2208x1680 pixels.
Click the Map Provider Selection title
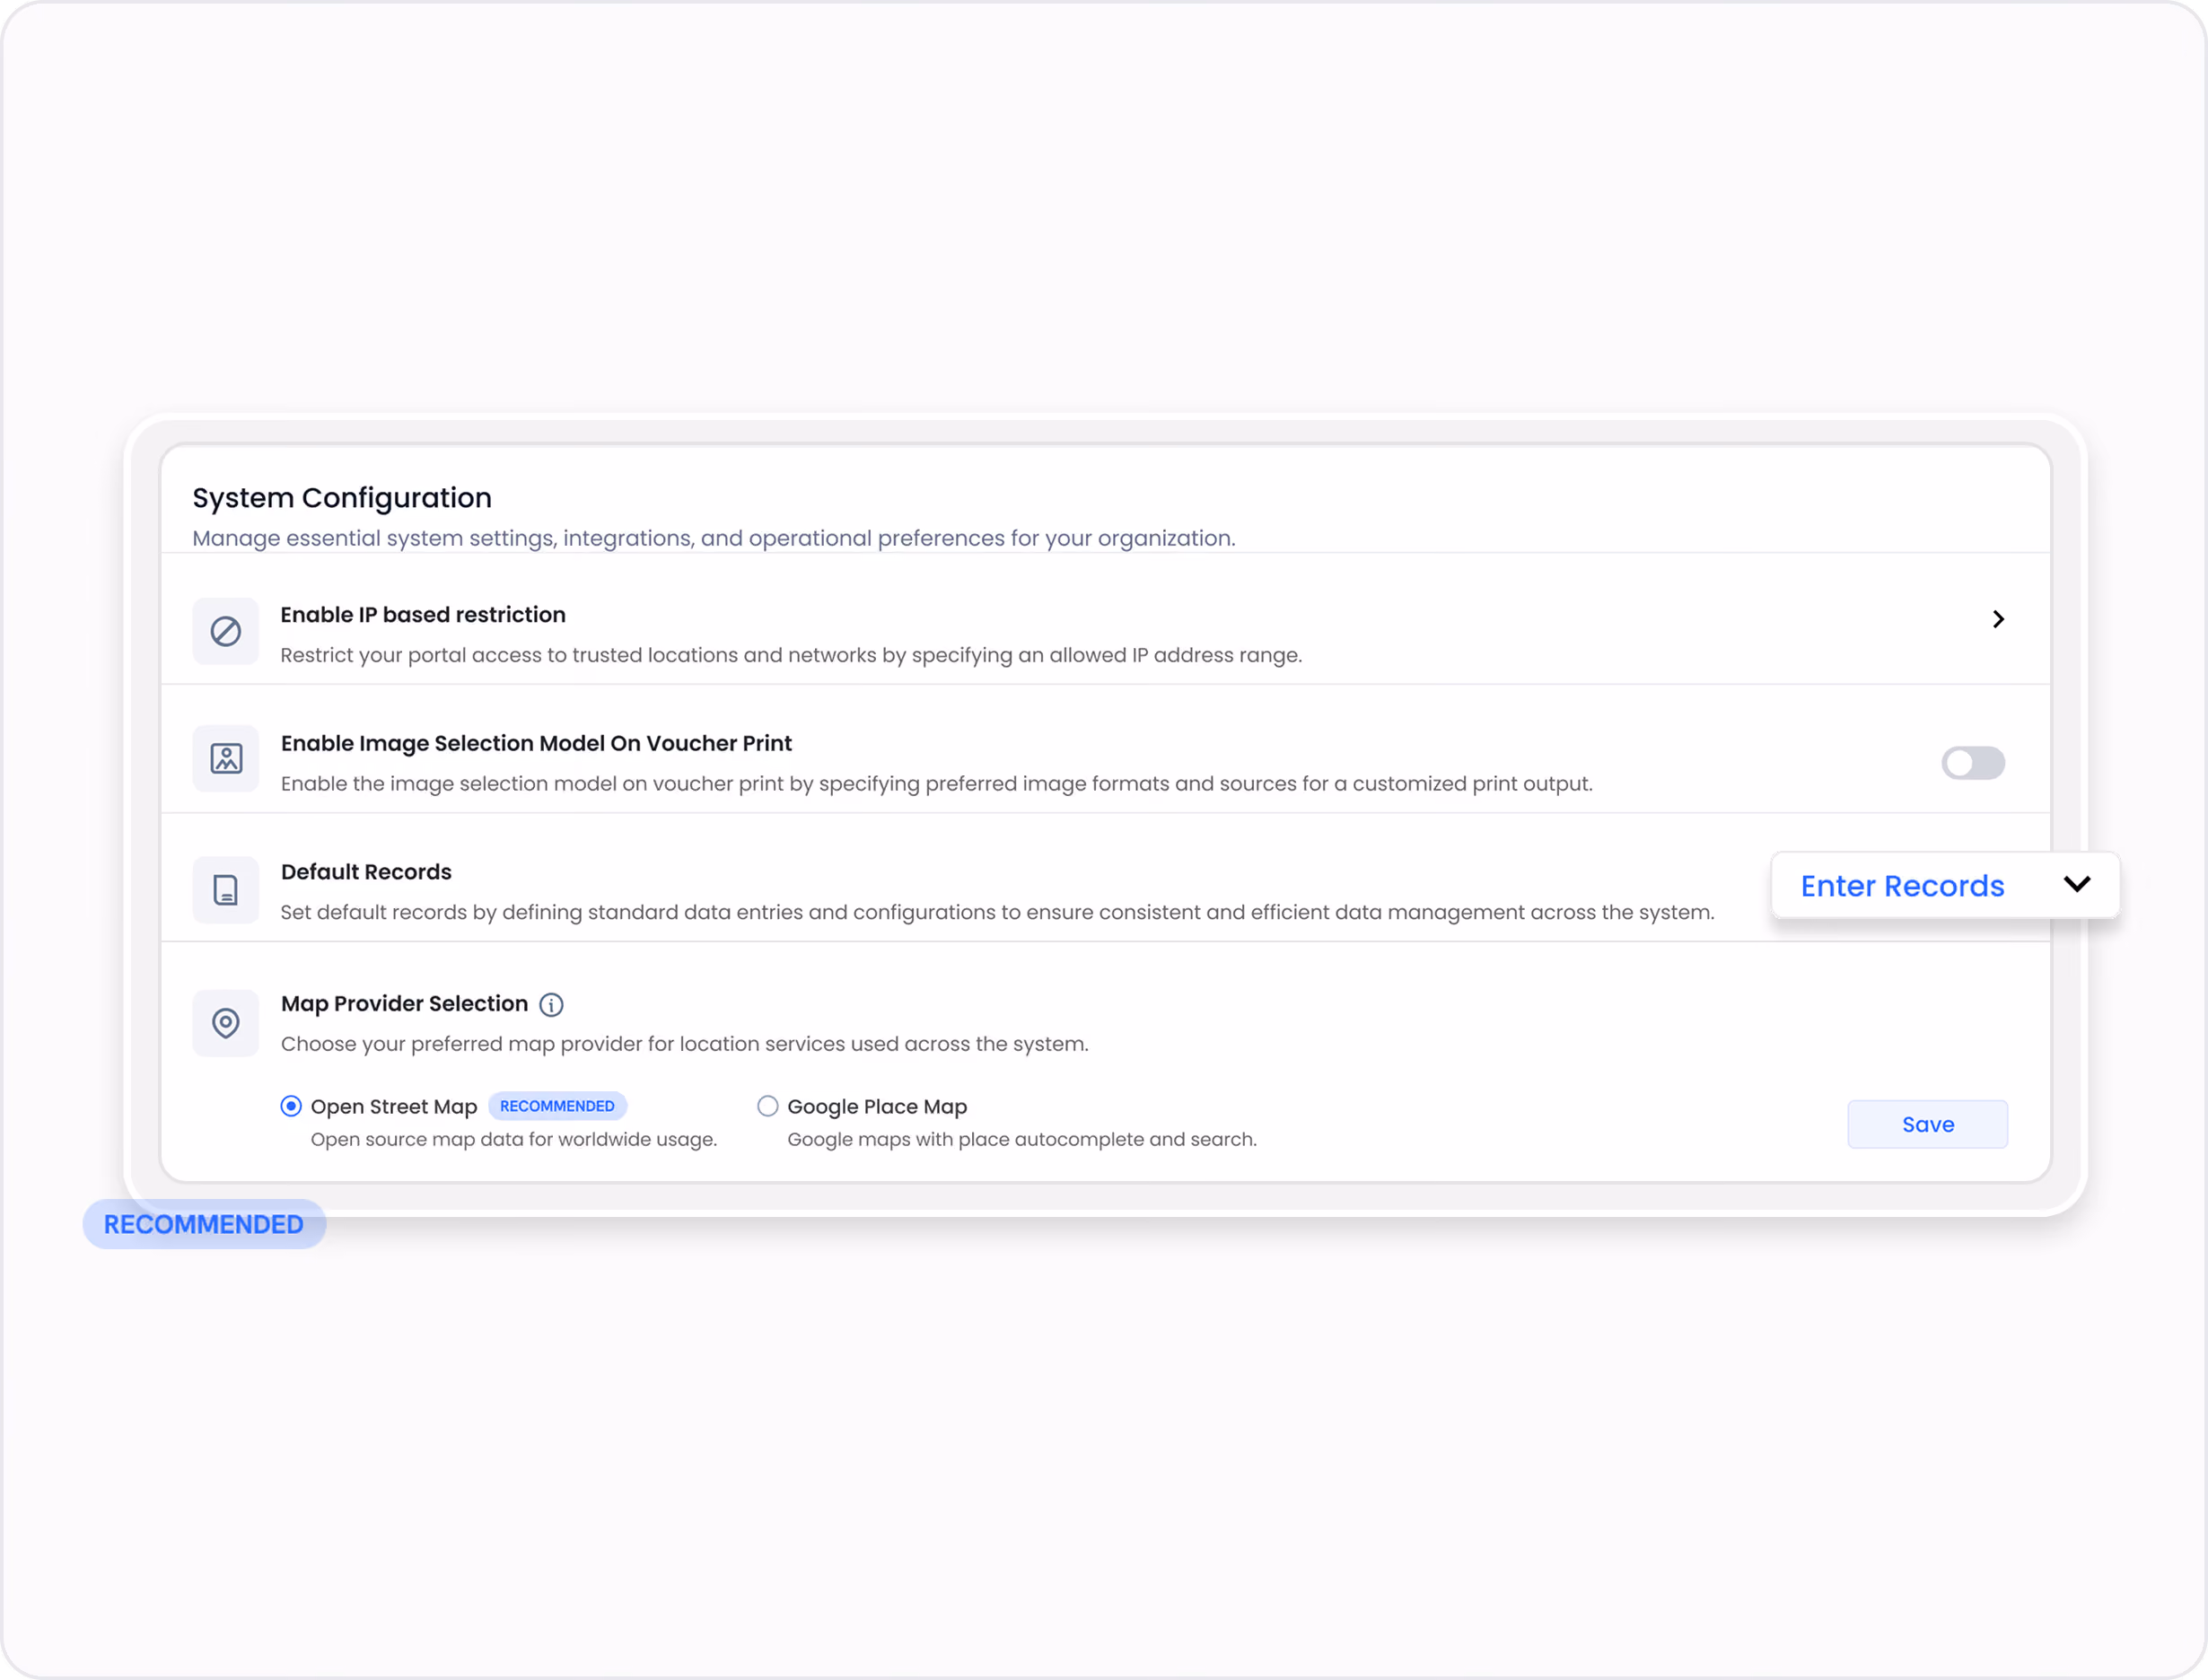tap(404, 1004)
